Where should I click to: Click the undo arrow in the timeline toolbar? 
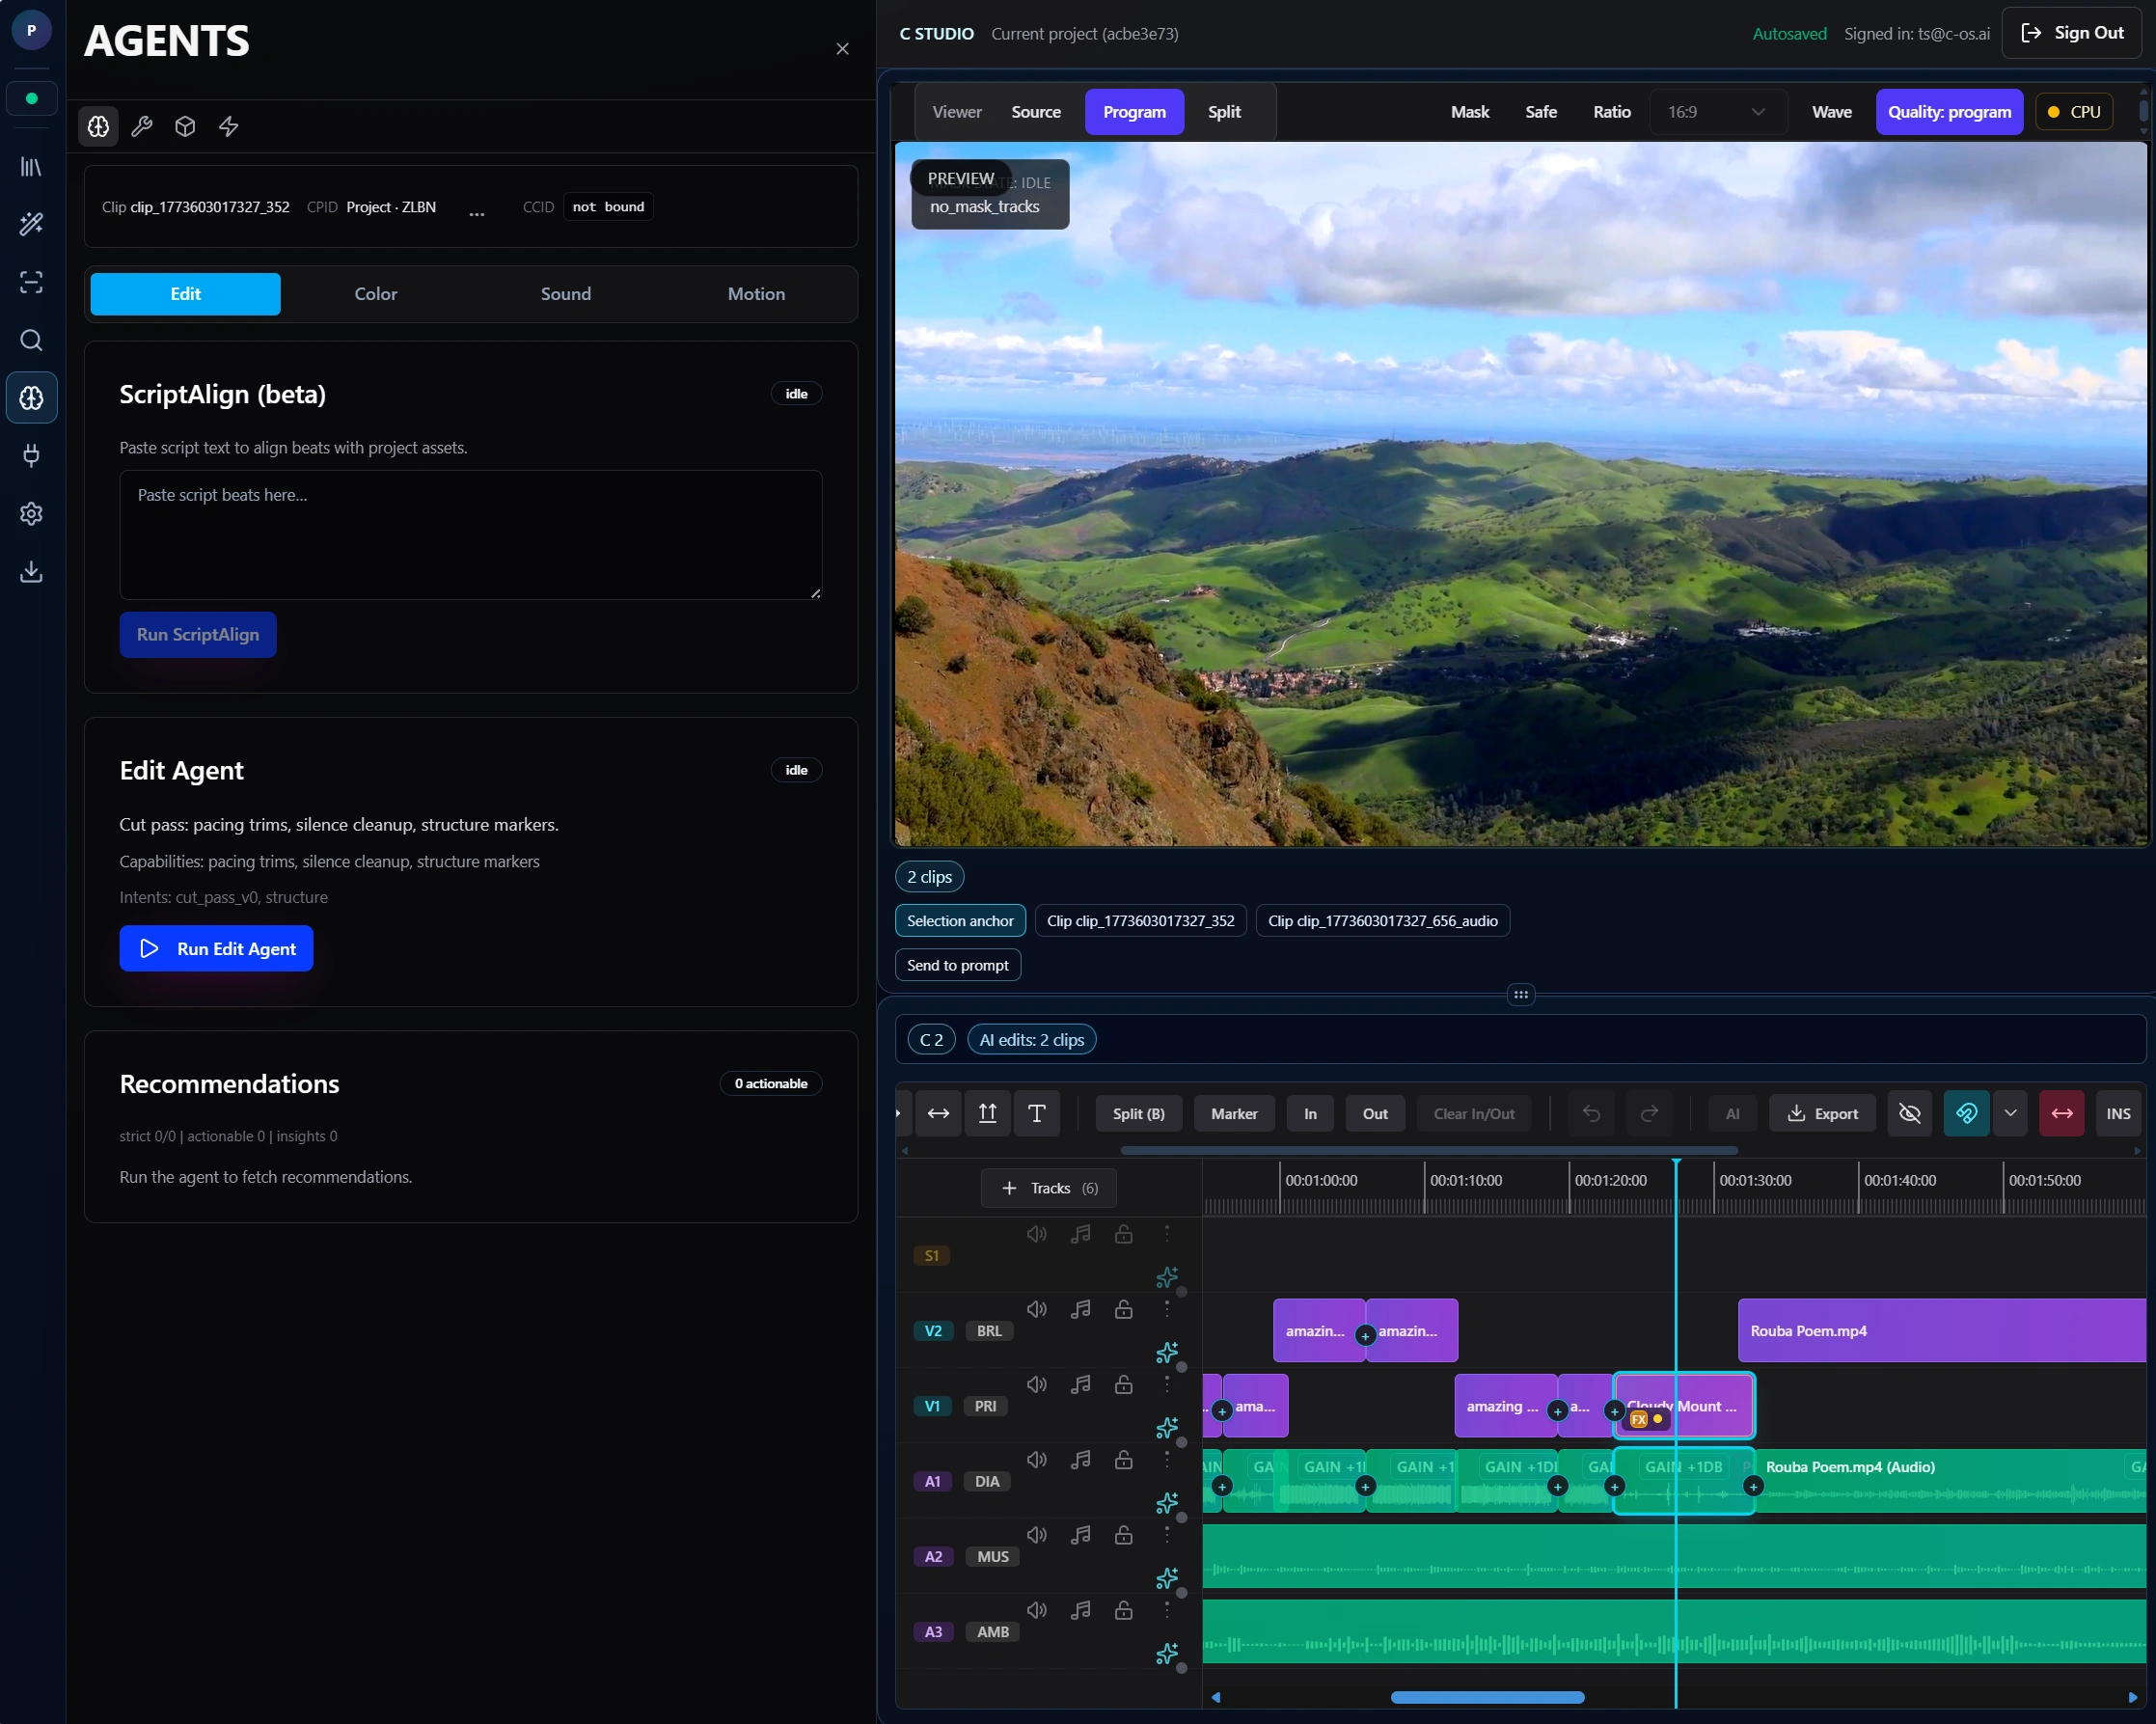[1589, 1113]
